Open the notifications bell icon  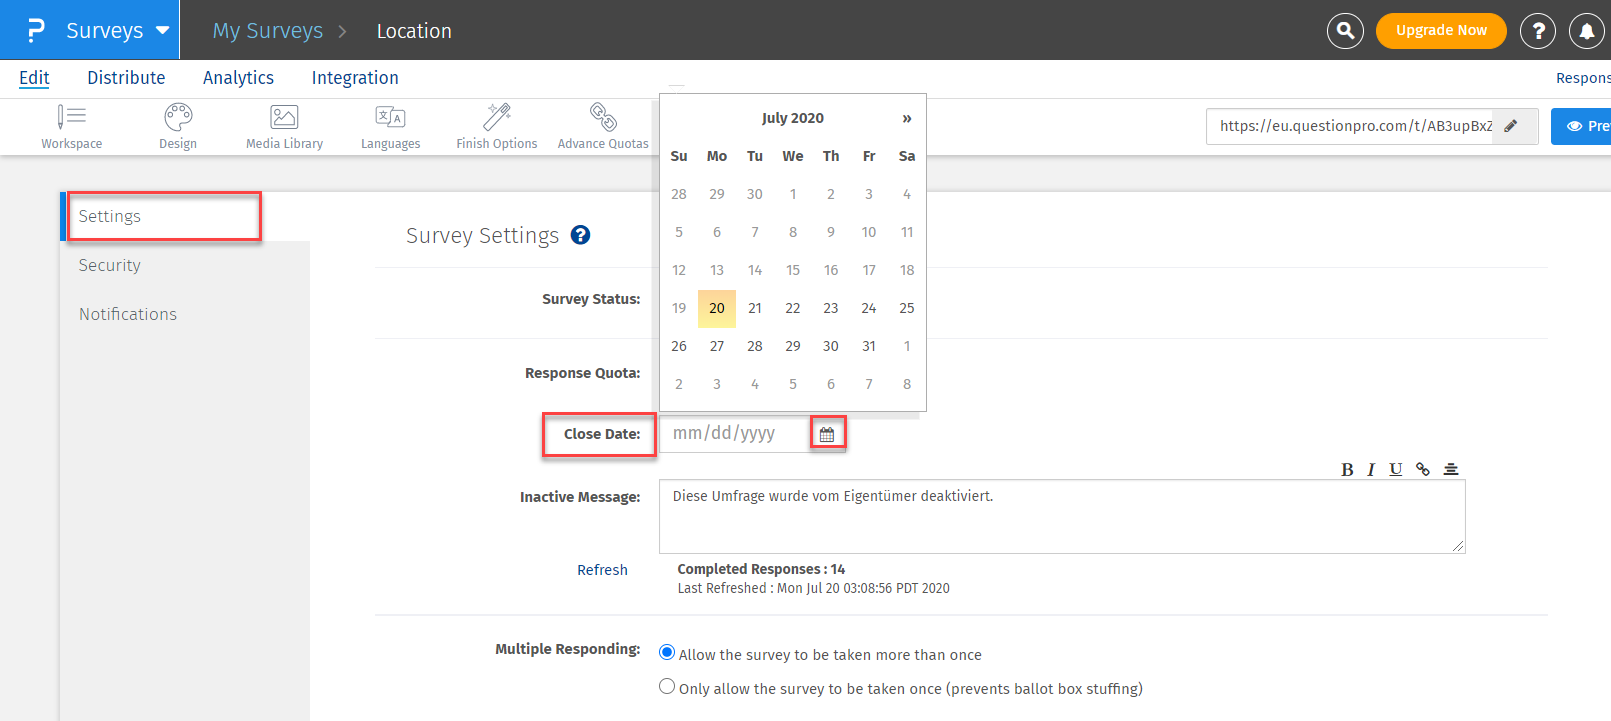(1586, 31)
